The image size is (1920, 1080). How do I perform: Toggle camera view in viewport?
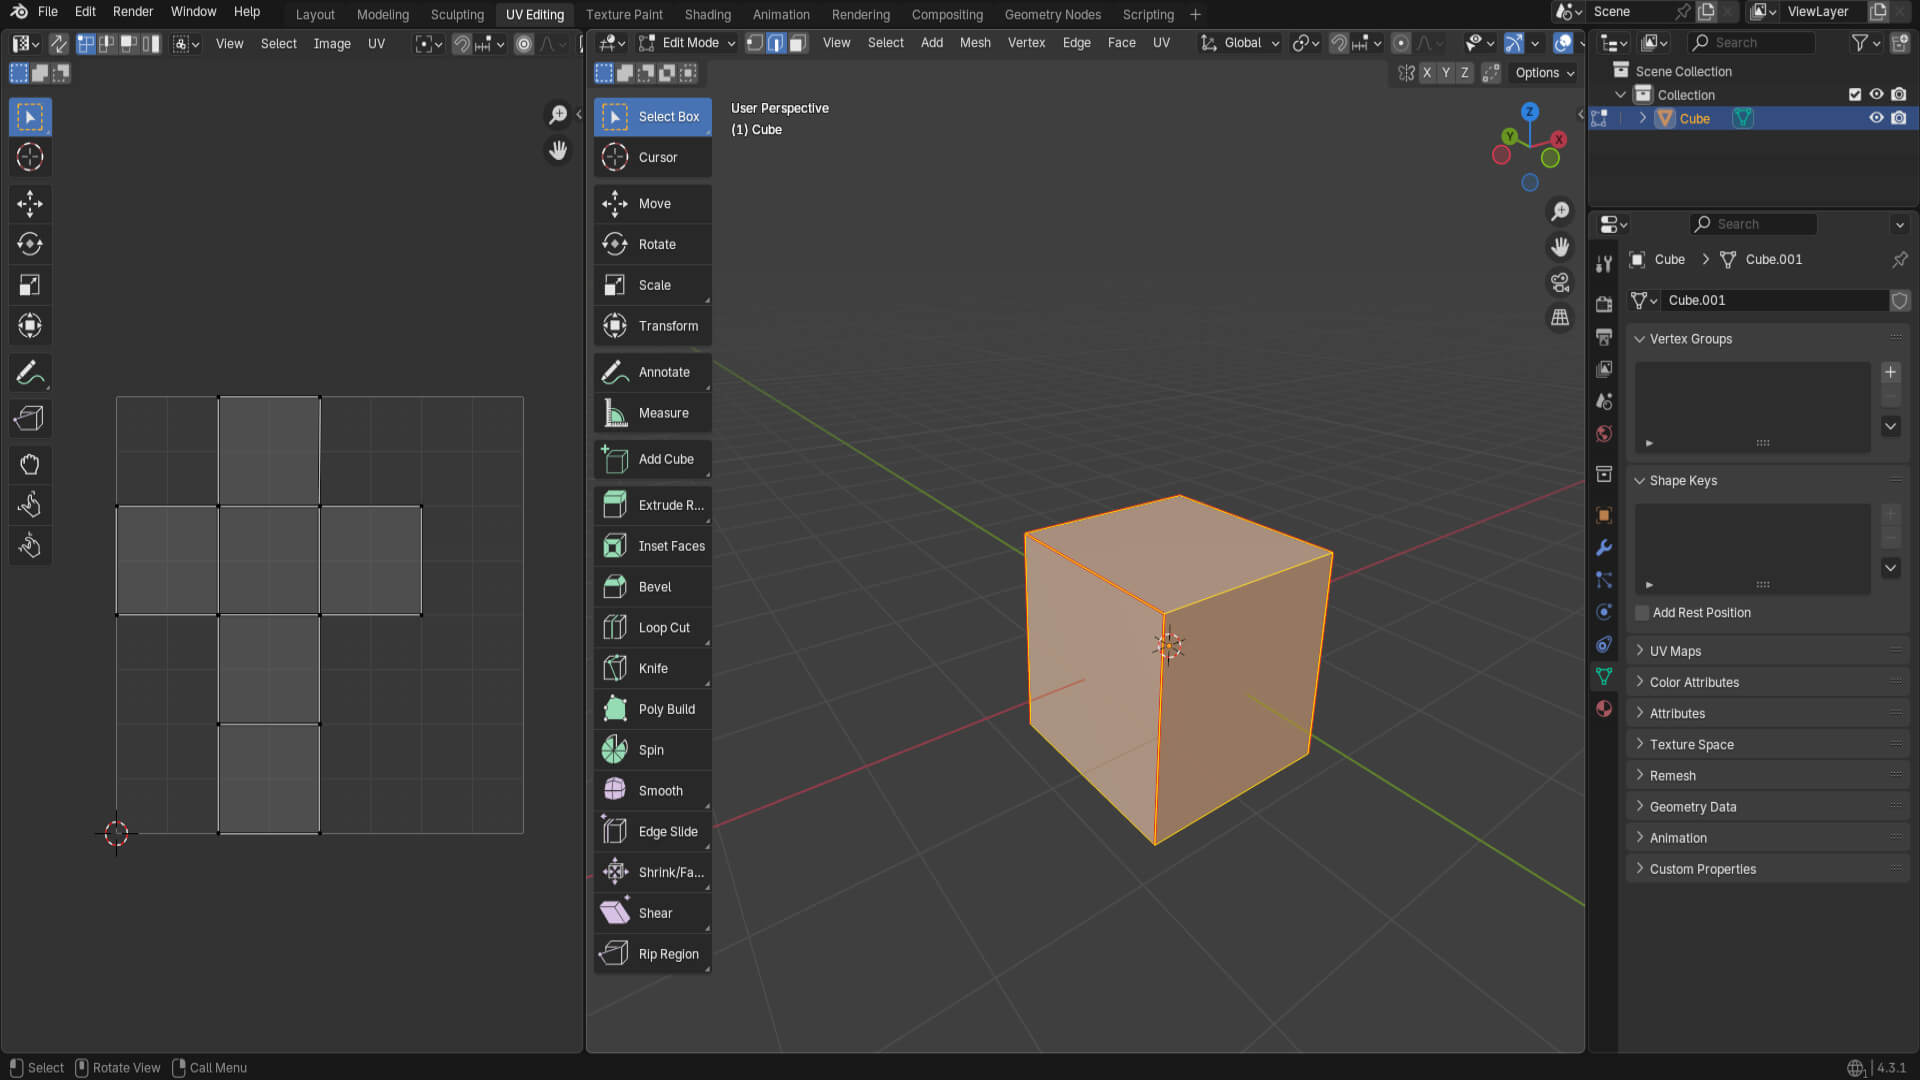pos(1559,283)
